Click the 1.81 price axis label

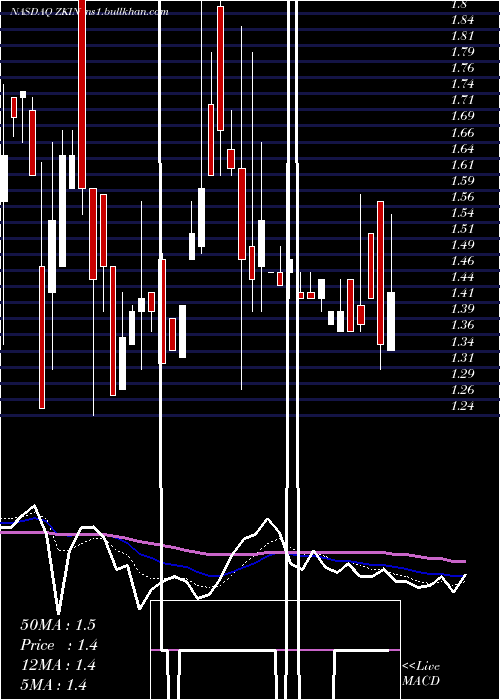462,36
